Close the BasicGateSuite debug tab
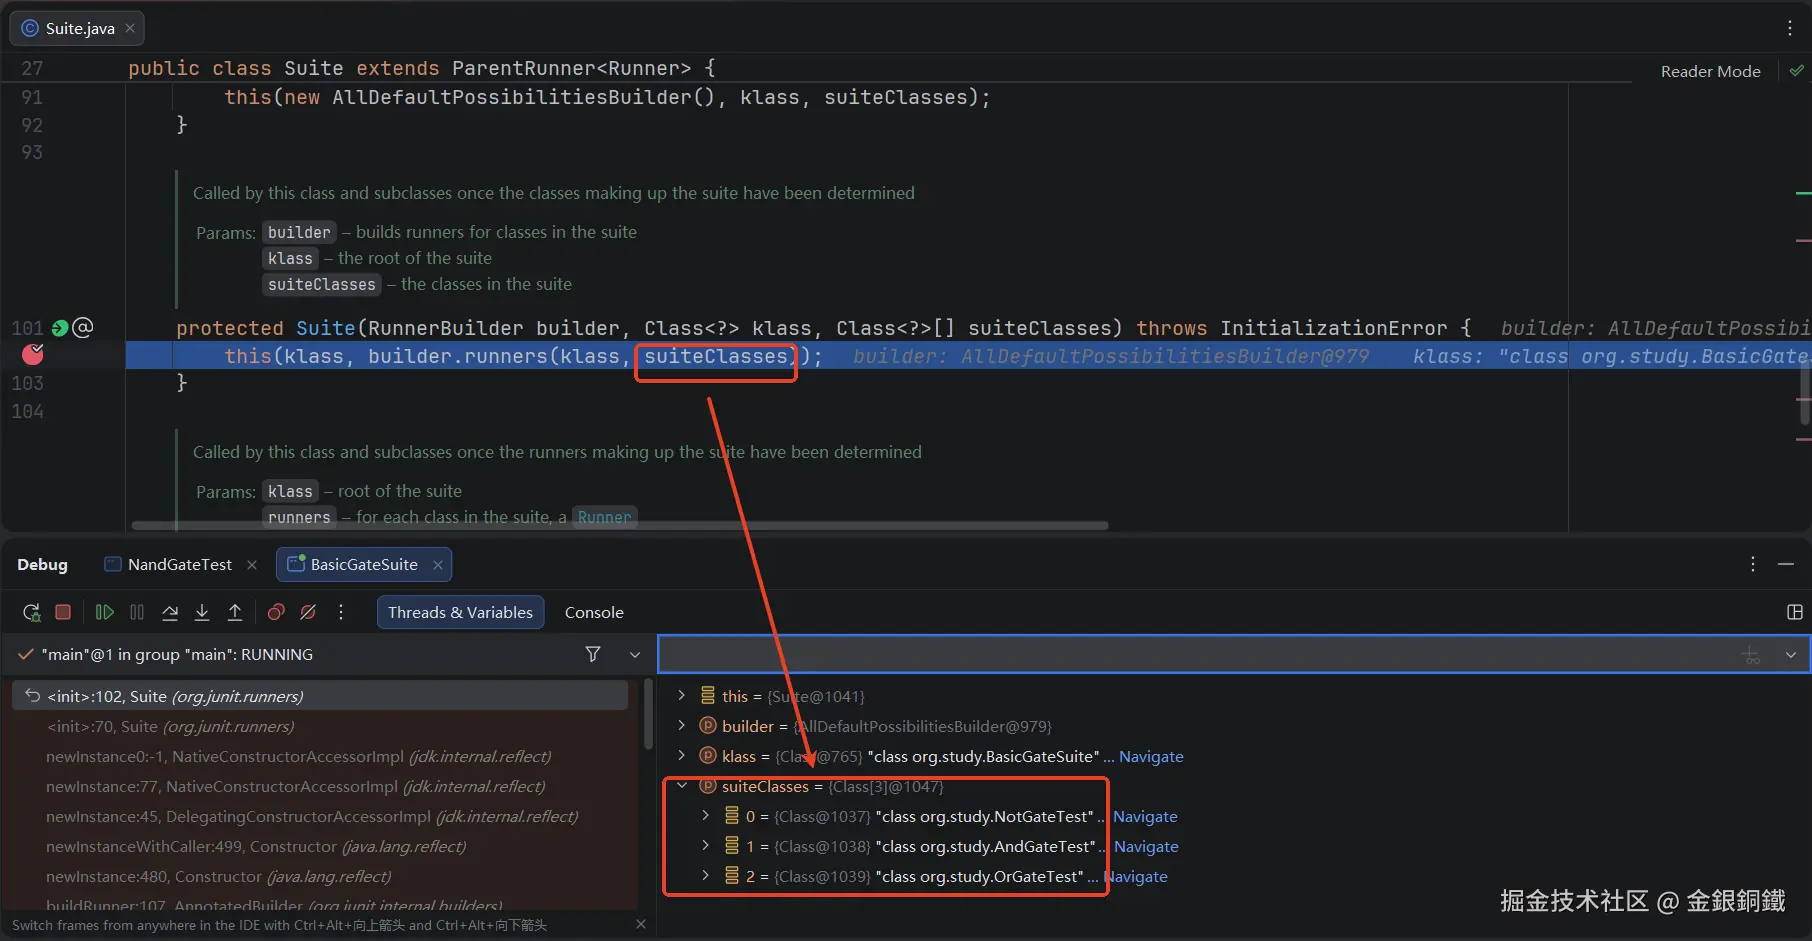Image resolution: width=1812 pixels, height=941 pixels. pyautogui.click(x=438, y=565)
